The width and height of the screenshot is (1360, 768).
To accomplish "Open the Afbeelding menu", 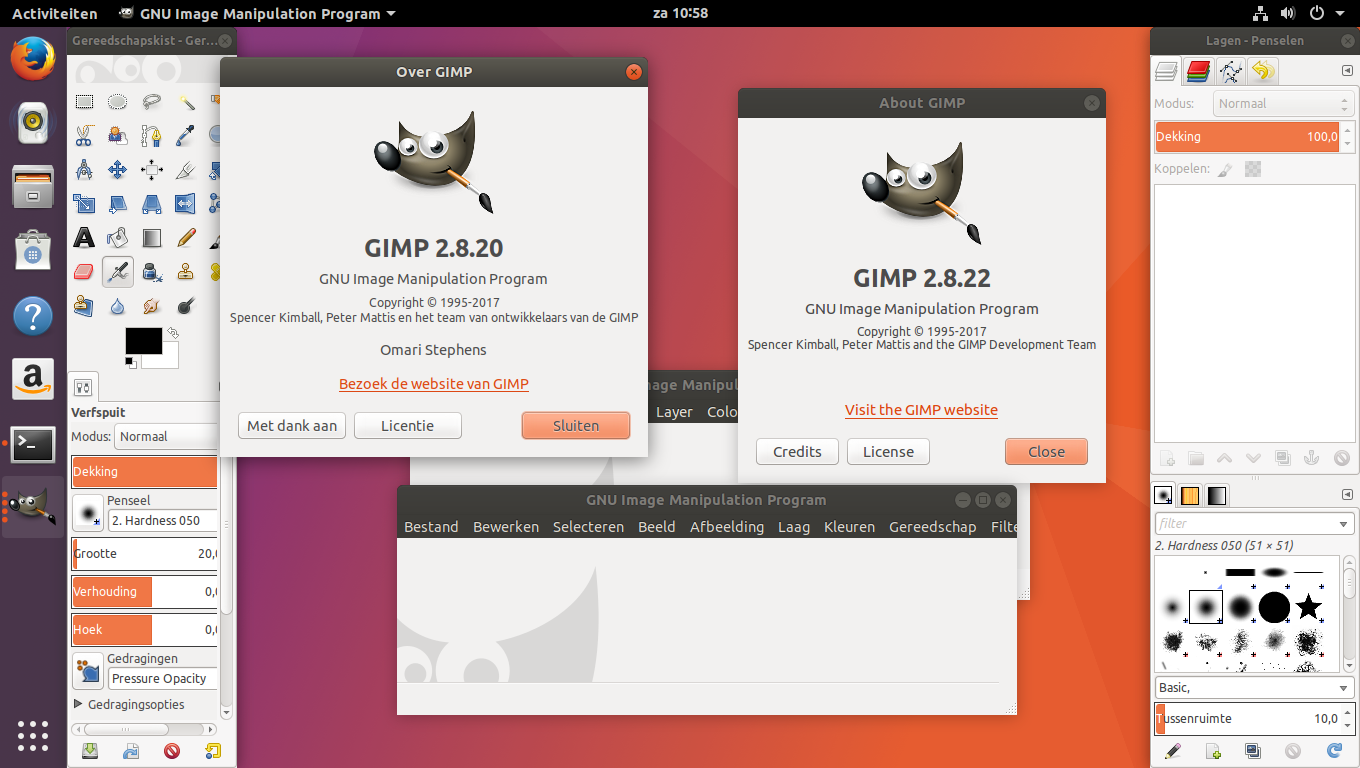I will click(x=727, y=527).
